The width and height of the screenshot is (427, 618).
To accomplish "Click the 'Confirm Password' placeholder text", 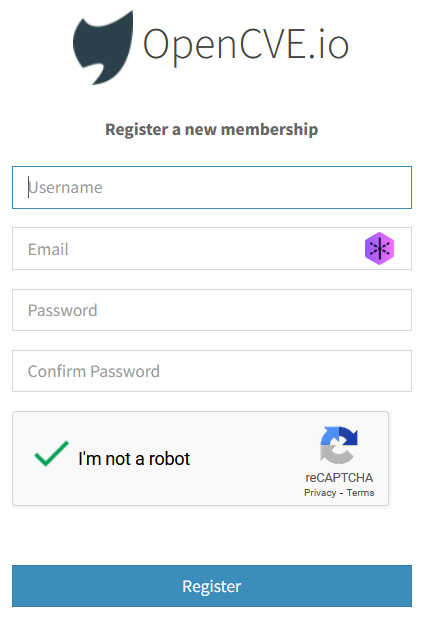I will pos(94,371).
